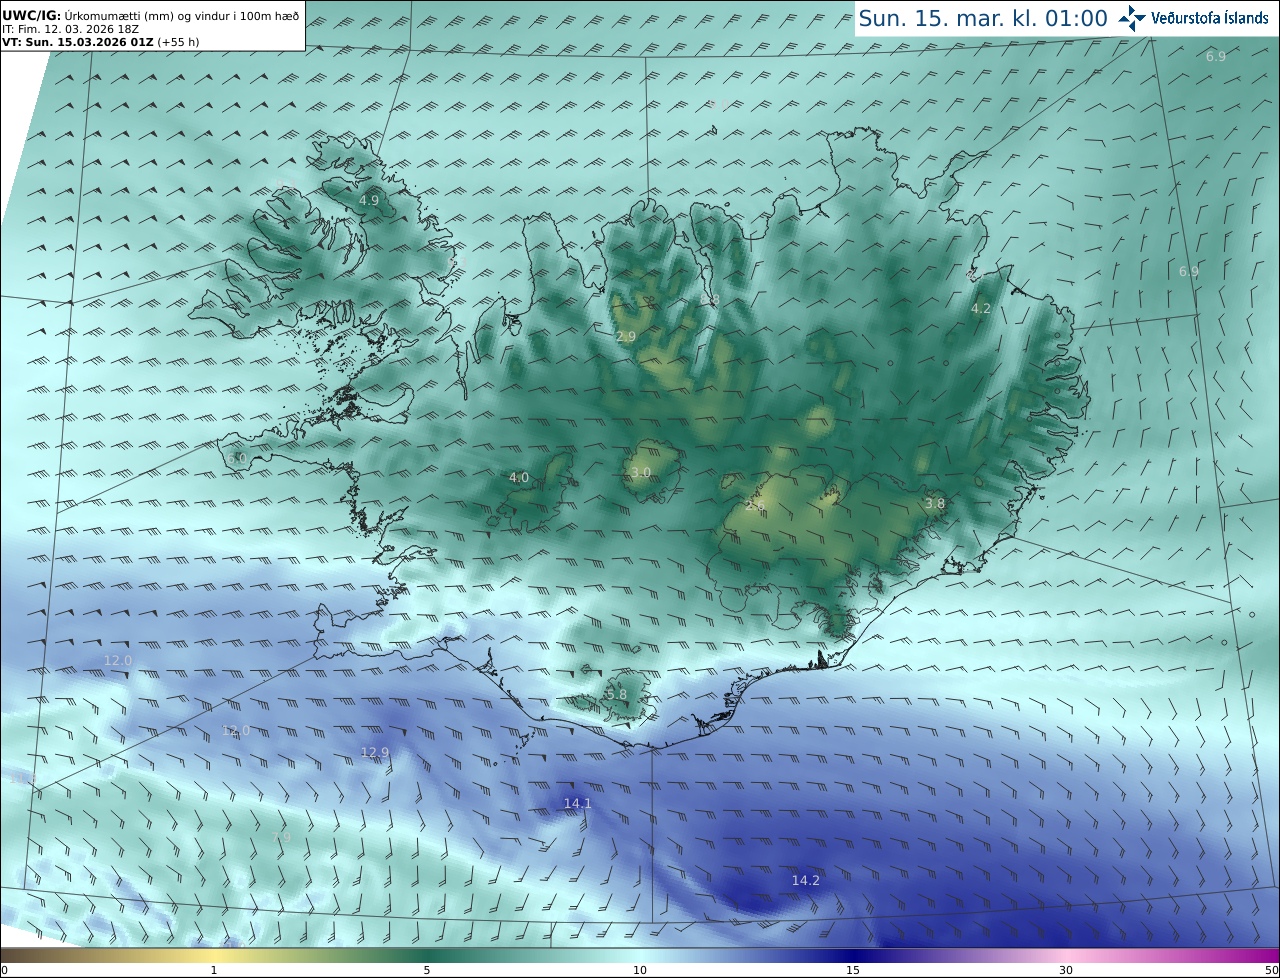This screenshot has width=1280, height=978.
Task: Click the 15 tick on the color scale
Action: (x=853, y=970)
